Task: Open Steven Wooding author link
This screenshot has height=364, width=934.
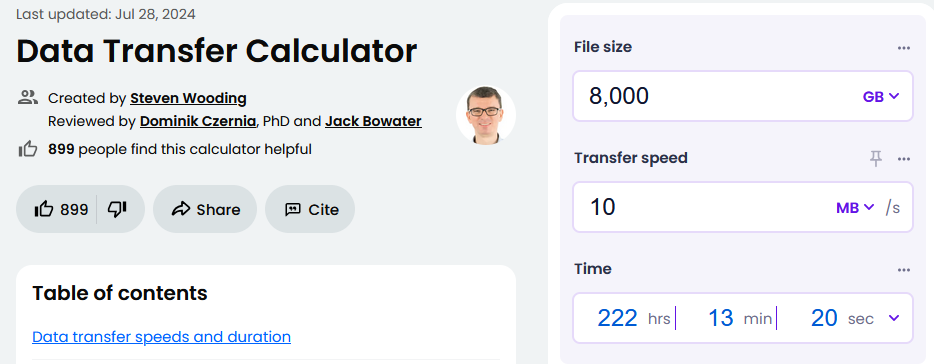Action: point(188,98)
